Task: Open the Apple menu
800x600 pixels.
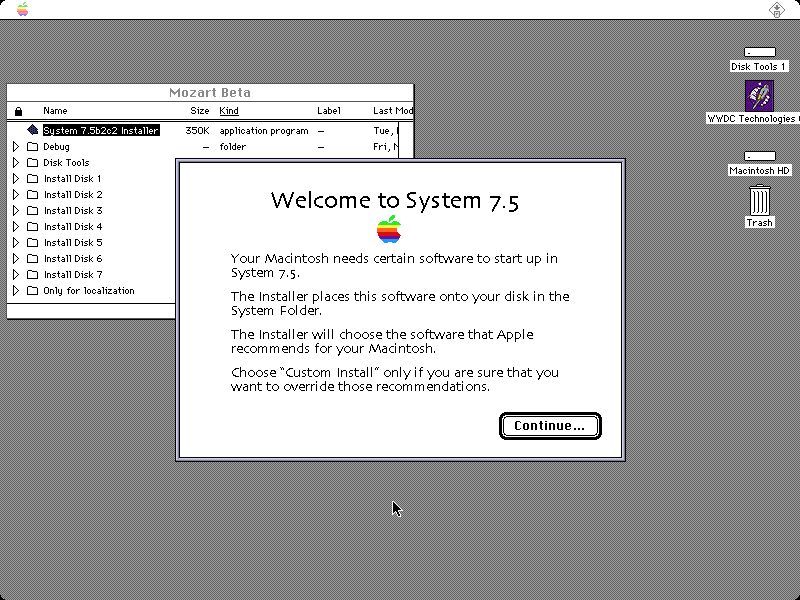Action: pos(22,9)
